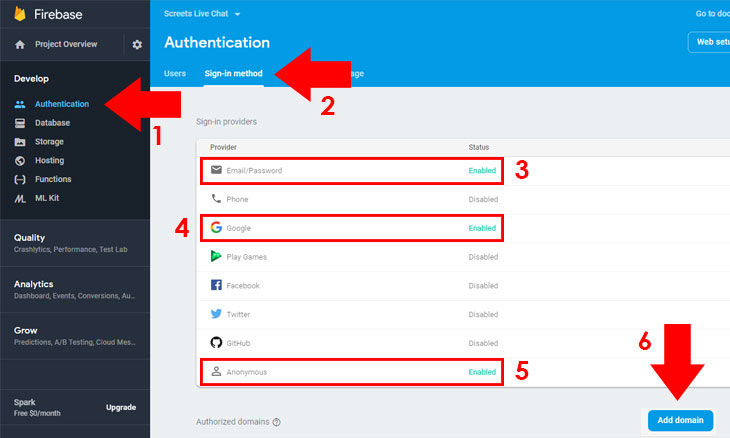
Task: Click the Authentication people icon
Action: (20, 104)
